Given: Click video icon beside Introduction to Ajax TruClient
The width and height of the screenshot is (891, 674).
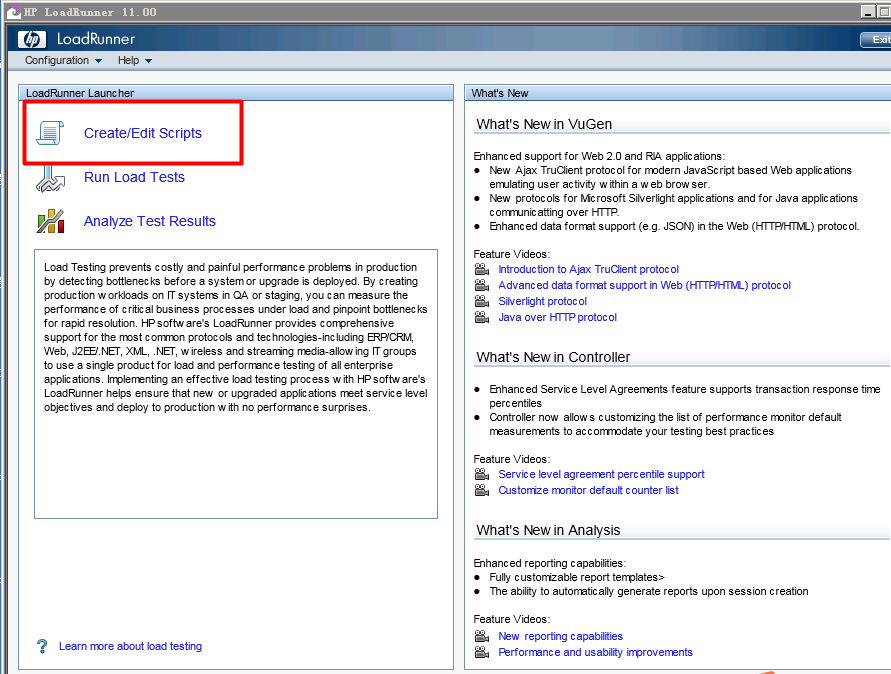Looking at the screenshot, I should (x=482, y=269).
